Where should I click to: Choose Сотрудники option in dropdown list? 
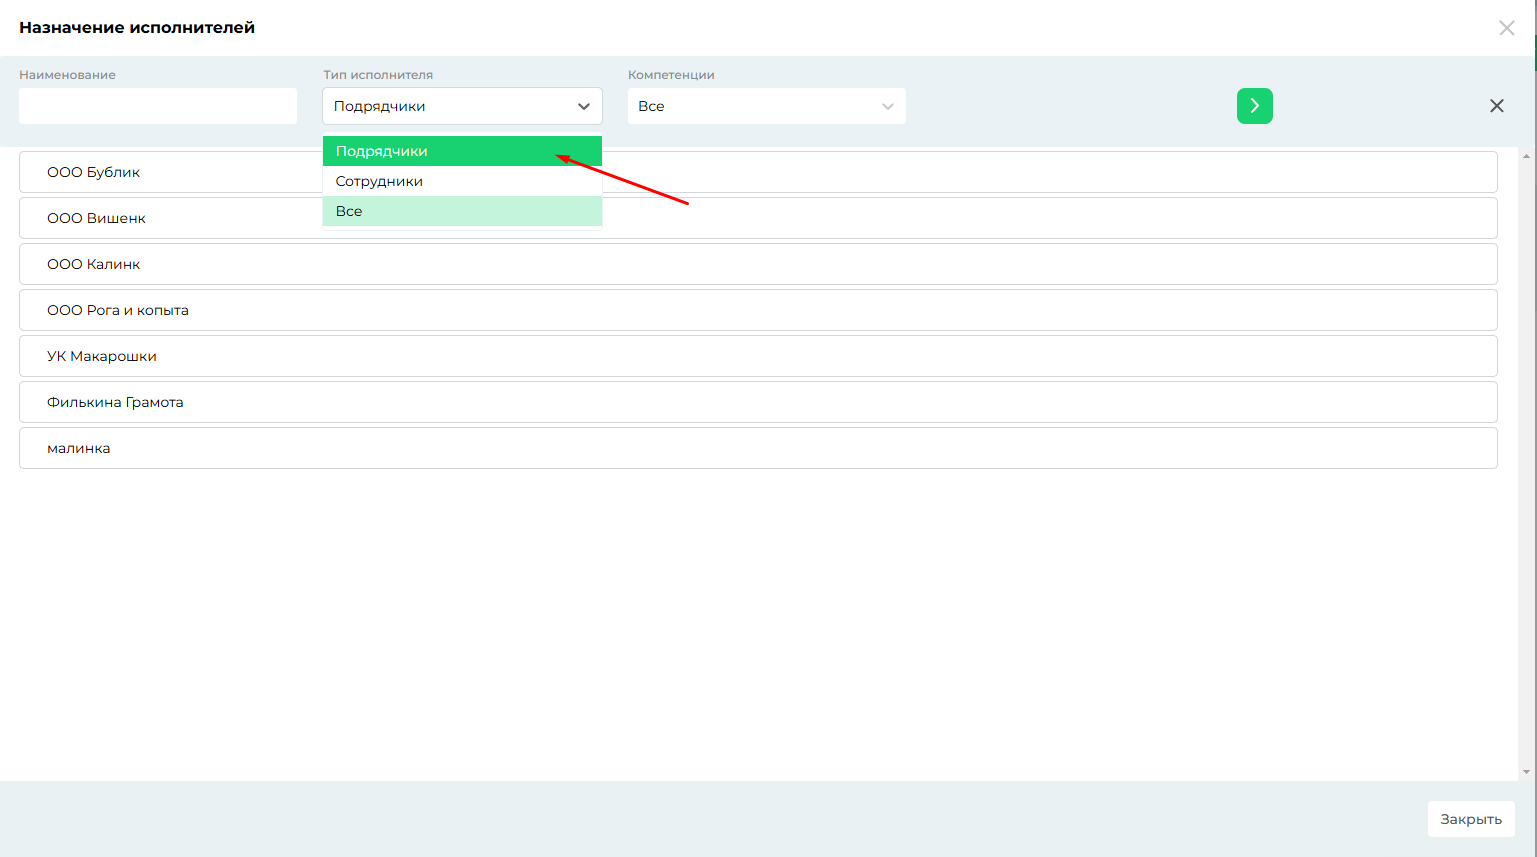coord(462,181)
